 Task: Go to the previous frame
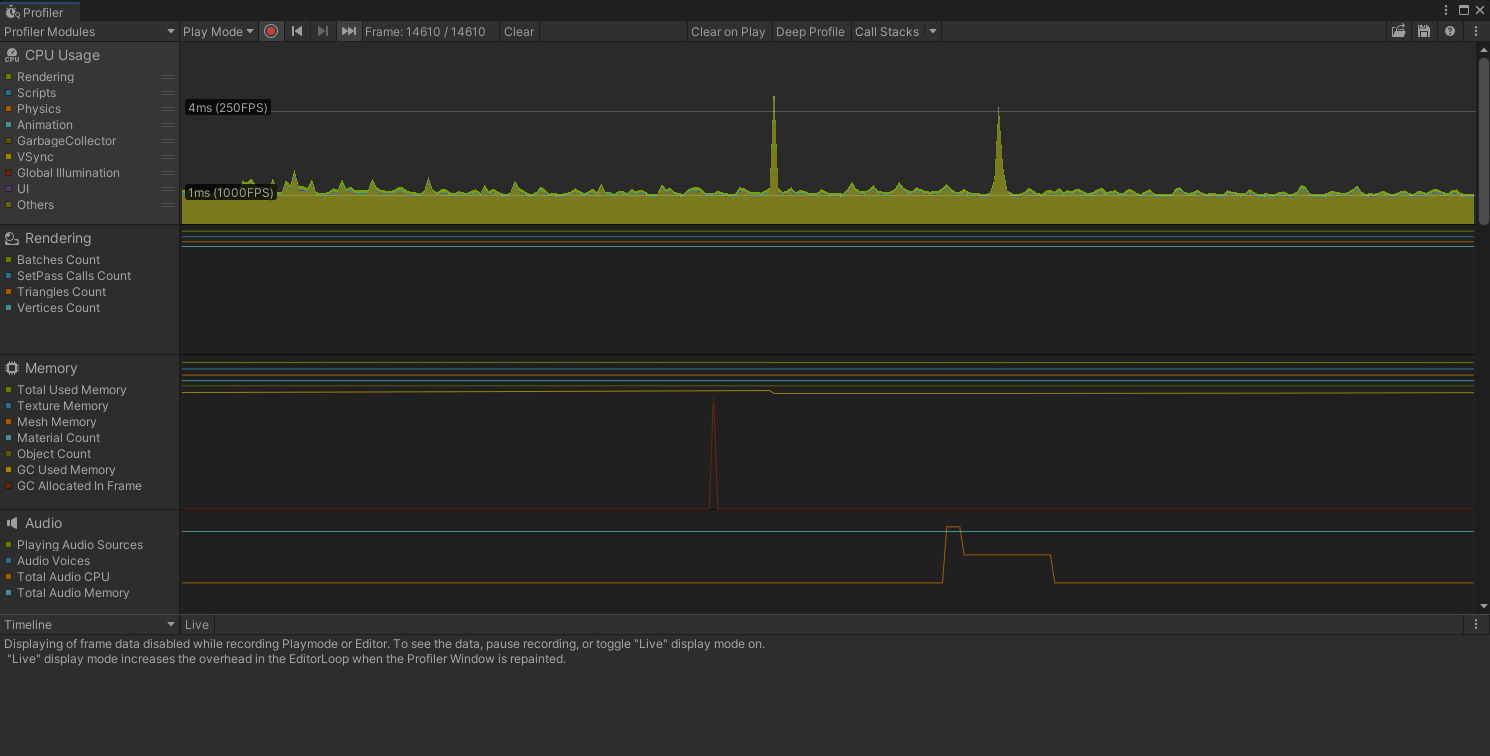(297, 31)
